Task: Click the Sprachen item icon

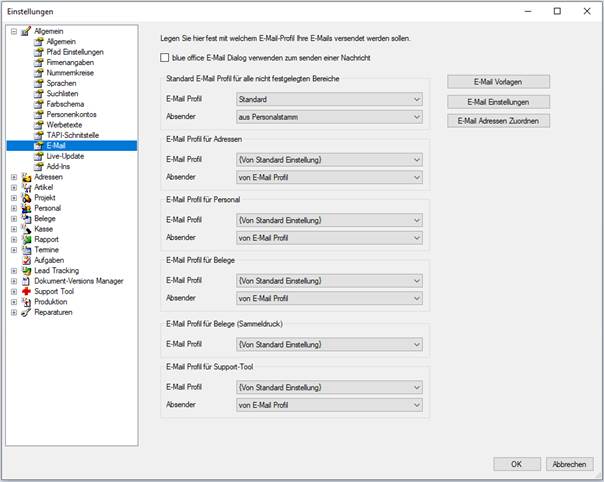Action: pyautogui.click(x=39, y=83)
